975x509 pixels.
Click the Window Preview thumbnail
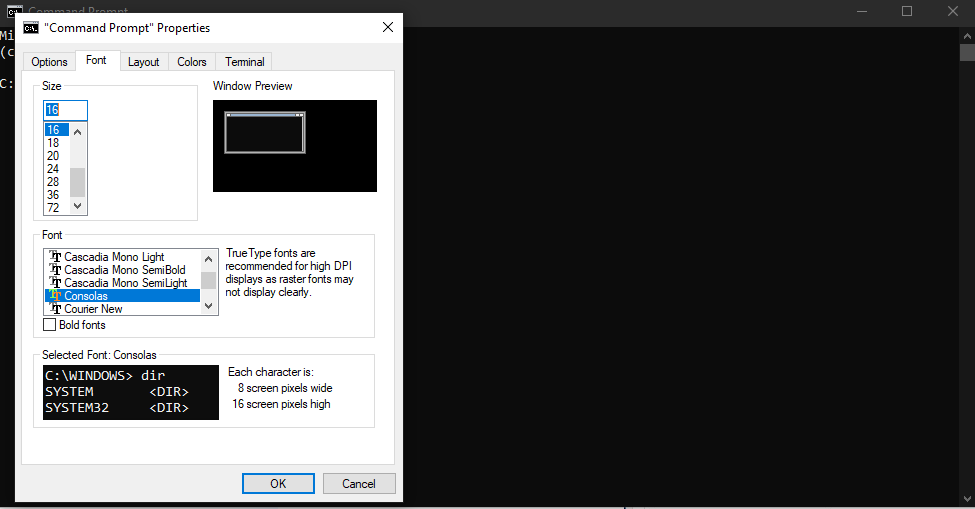point(295,146)
